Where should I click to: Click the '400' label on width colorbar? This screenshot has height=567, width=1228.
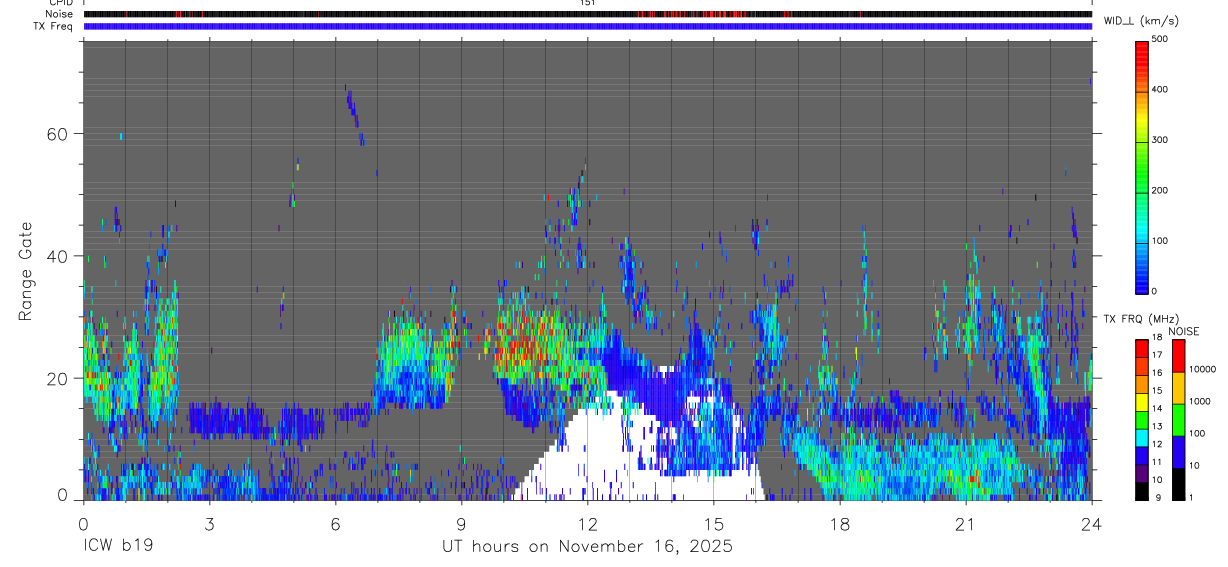(1160, 89)
